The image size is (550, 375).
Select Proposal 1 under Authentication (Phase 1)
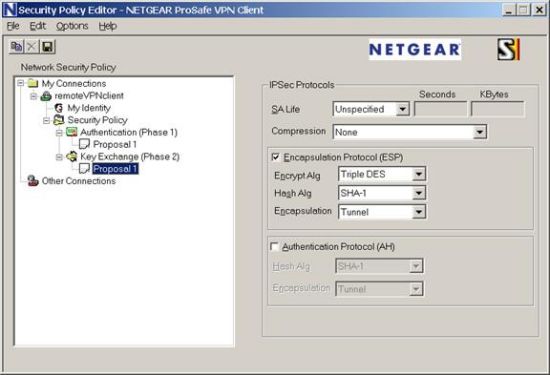click(x=115, y=145)
